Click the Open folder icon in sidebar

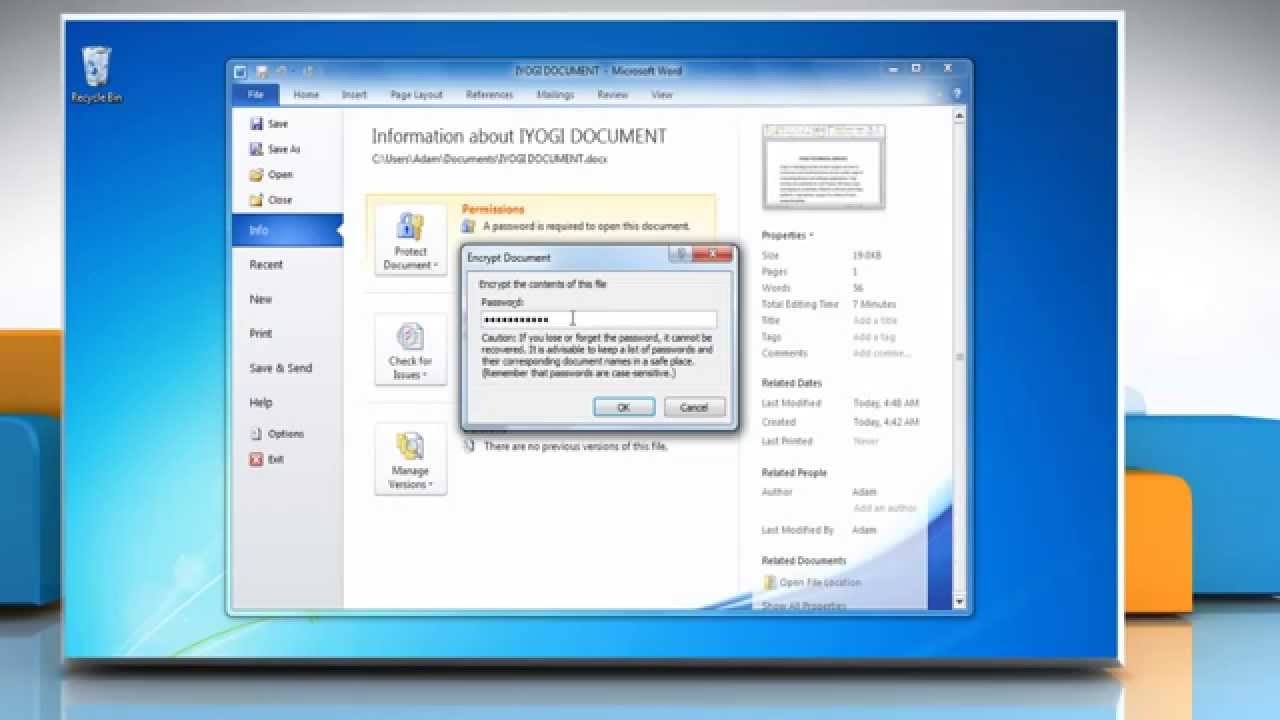click(x=257, y=174)
